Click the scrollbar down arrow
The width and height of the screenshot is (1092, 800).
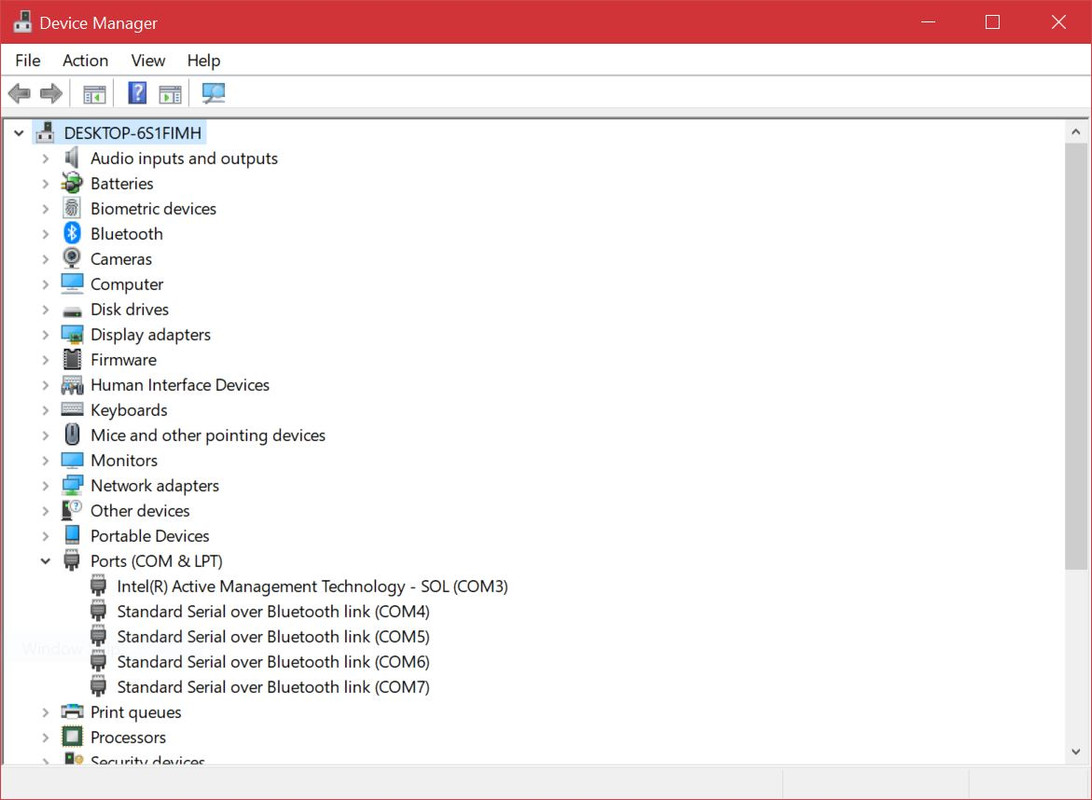1075,752
